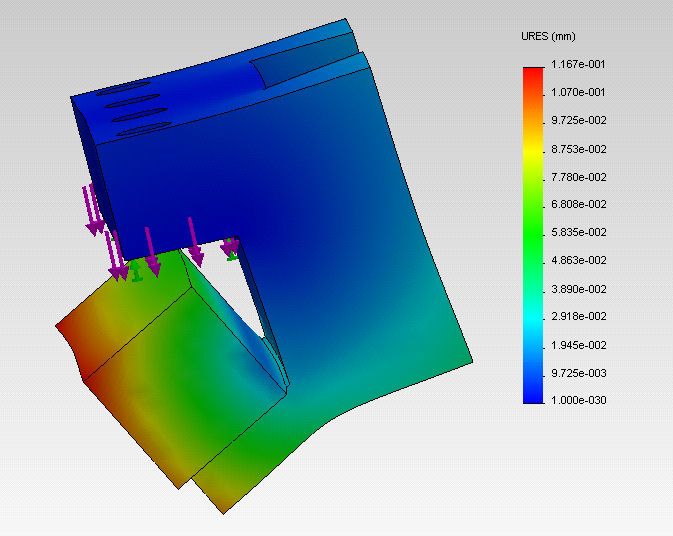Select the 1.167e-001 maximum legend value
Viewport: 673px width, 536px height.
578,64
